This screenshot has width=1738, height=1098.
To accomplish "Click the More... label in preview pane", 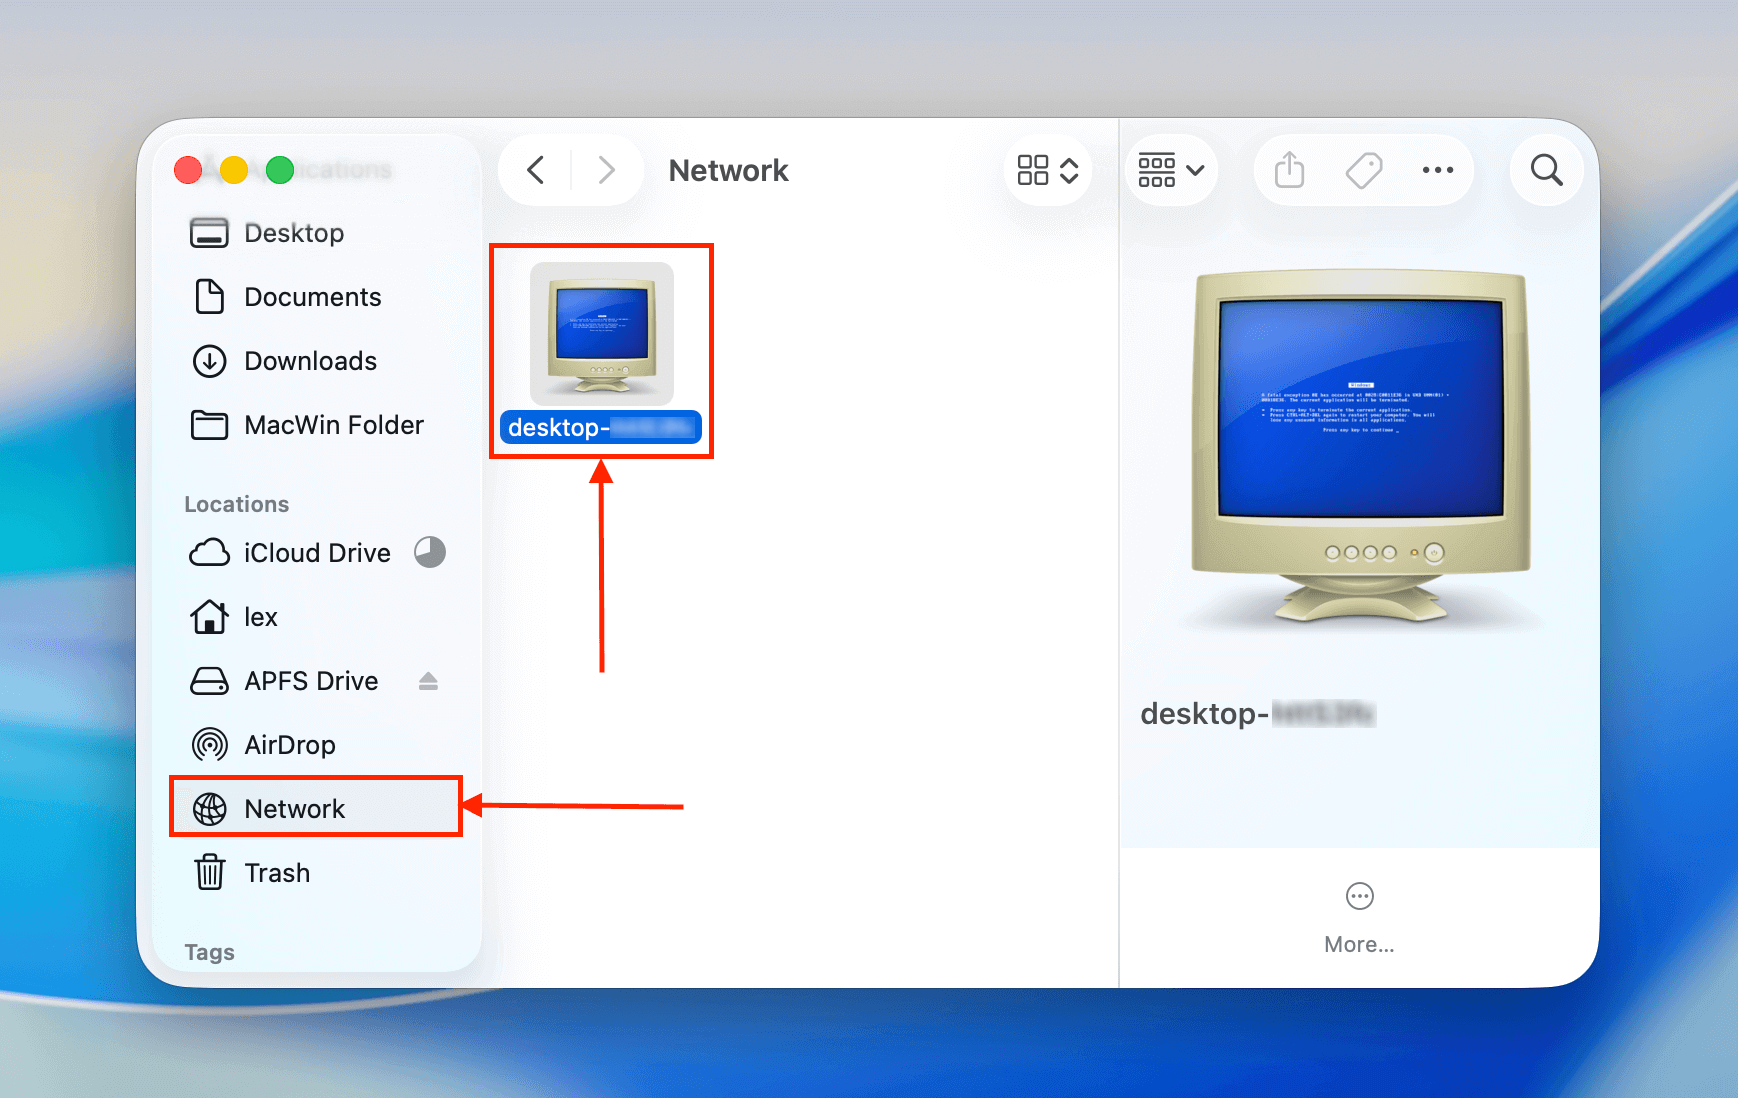I will tap(1359, 944).
